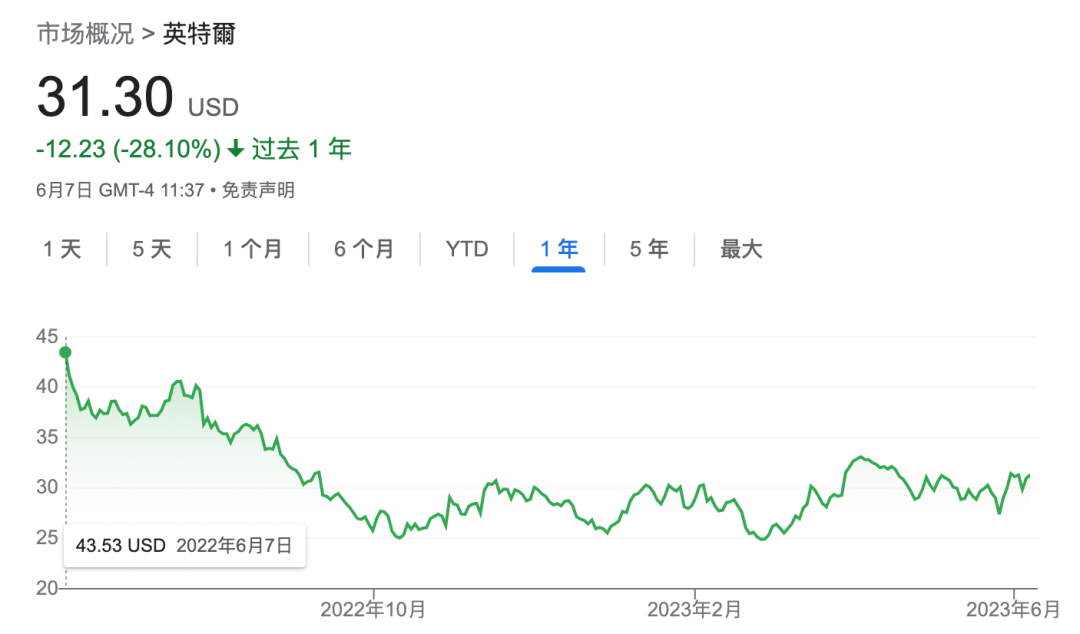
Task: Select the 1 年 range tab
Action: click(559, 249)
